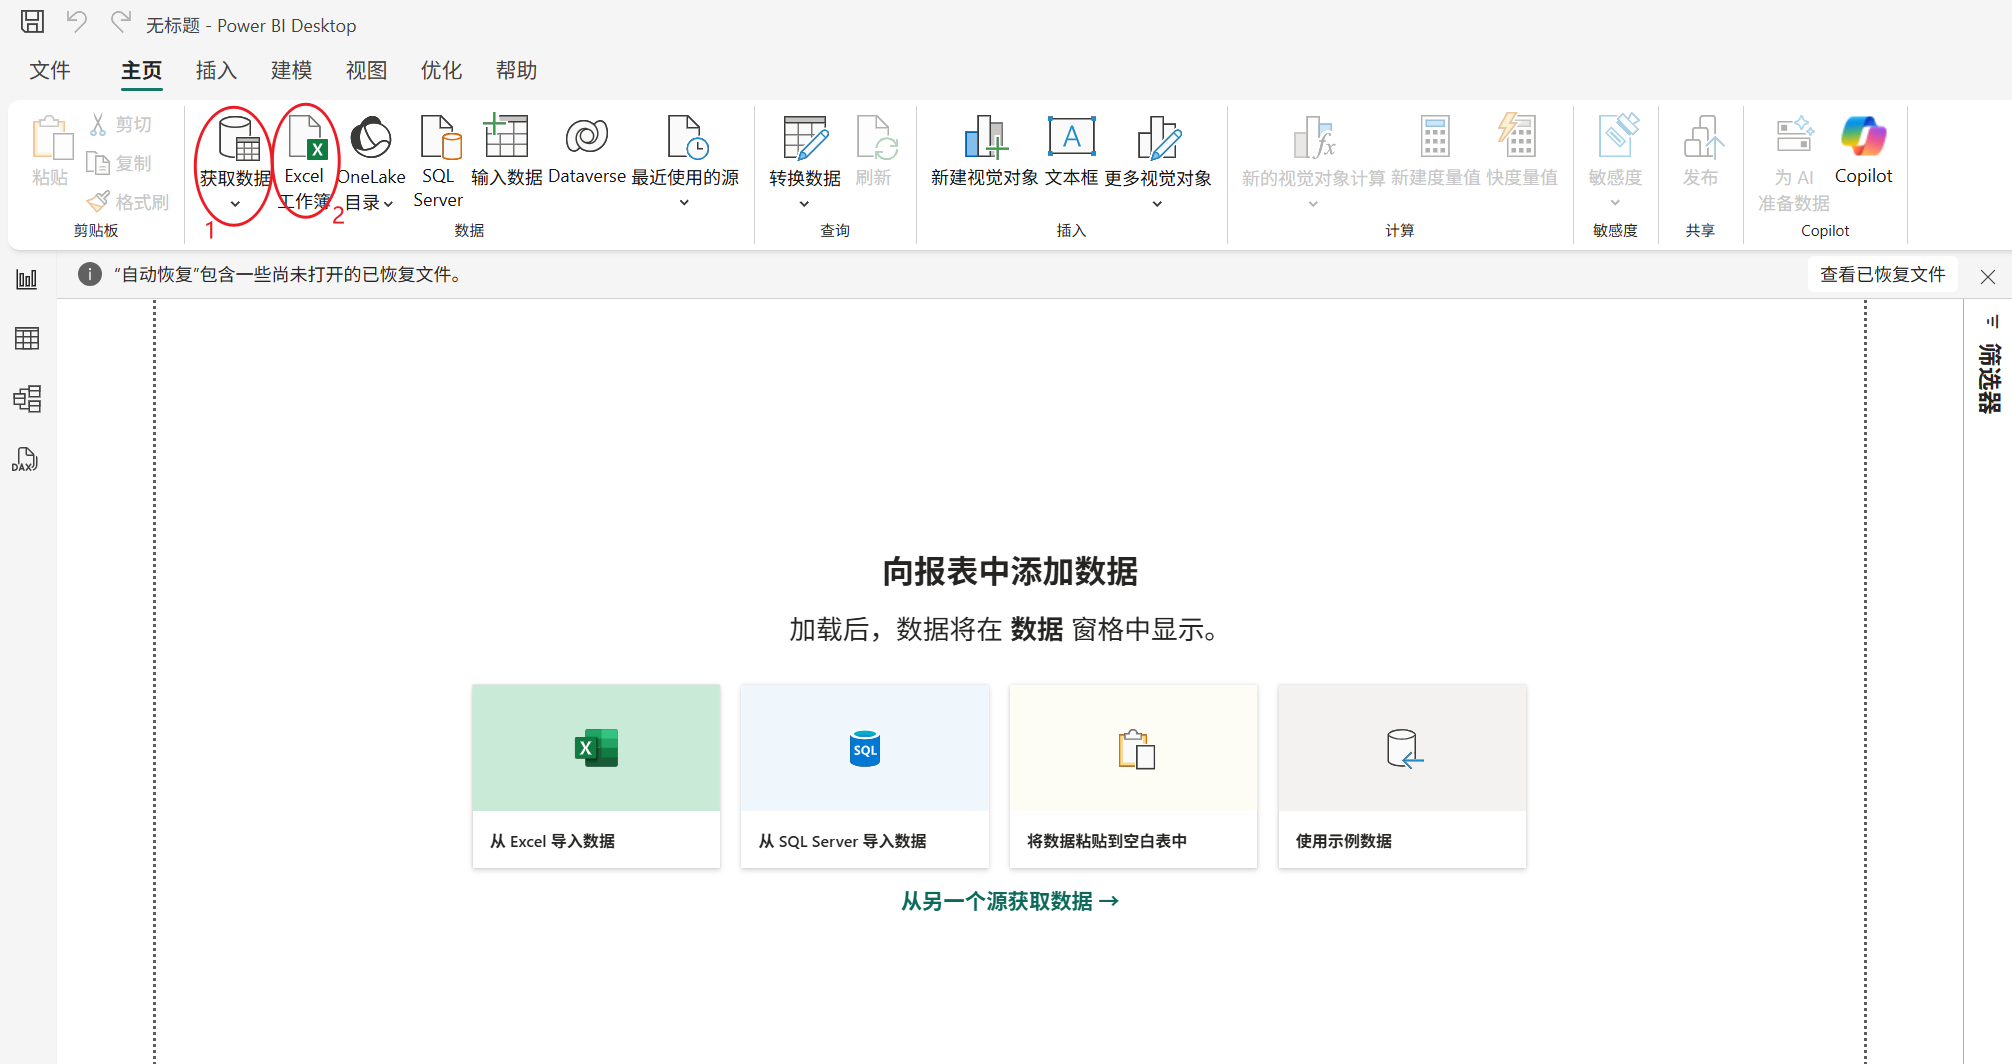This screenshot has width=2012, height=1064.
Task: Click the 使用示例数据 card
Action: [1402, 776]
